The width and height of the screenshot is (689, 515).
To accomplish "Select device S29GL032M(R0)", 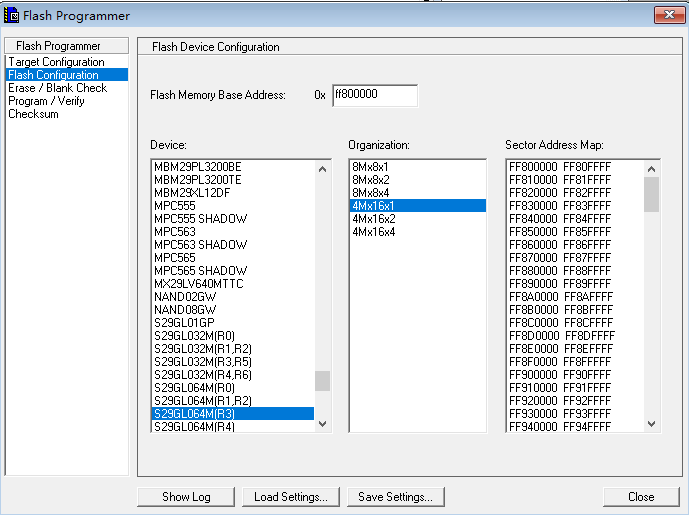I will pyautogui.click(x=233, y=336).
